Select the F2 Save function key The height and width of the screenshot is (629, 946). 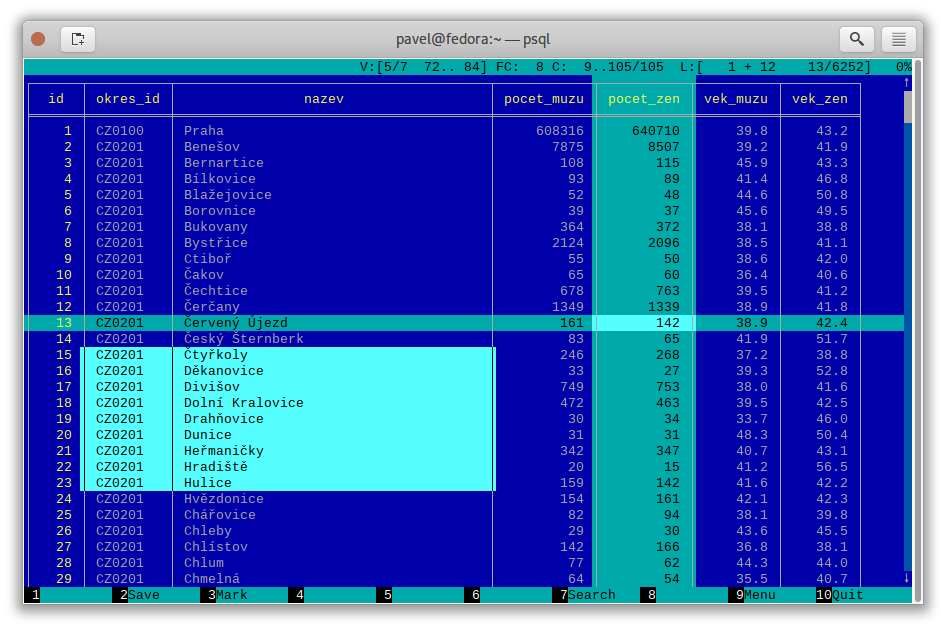click(x=136, y=595)
